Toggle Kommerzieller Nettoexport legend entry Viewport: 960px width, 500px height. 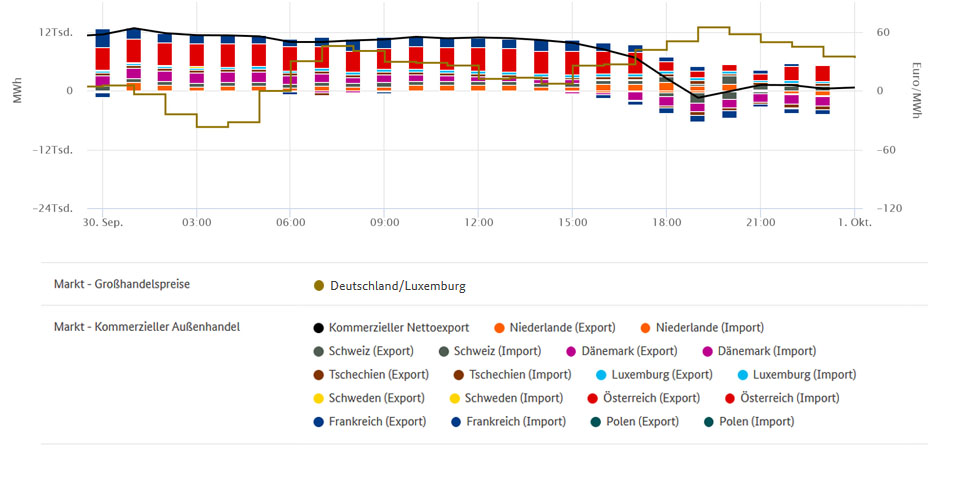[391, 327]
